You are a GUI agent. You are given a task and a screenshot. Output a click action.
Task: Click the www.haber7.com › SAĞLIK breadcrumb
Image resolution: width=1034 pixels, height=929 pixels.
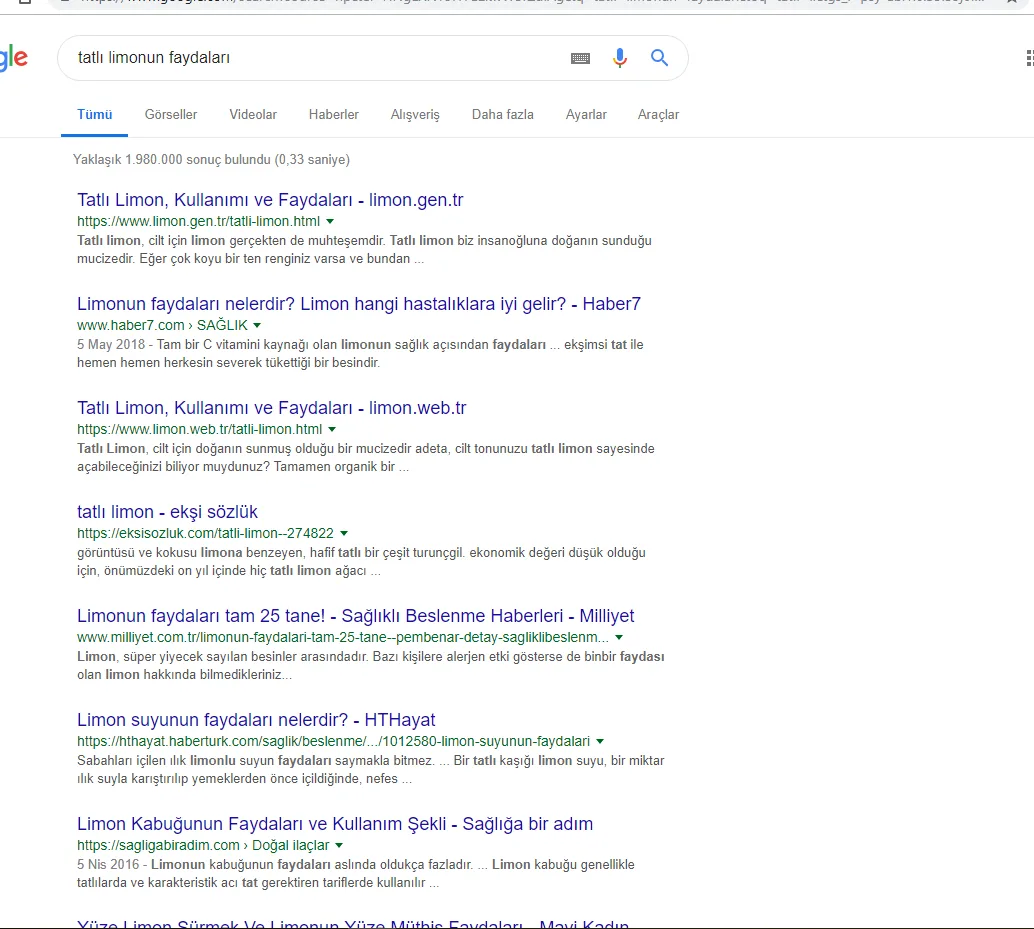(x=162, y=326)
